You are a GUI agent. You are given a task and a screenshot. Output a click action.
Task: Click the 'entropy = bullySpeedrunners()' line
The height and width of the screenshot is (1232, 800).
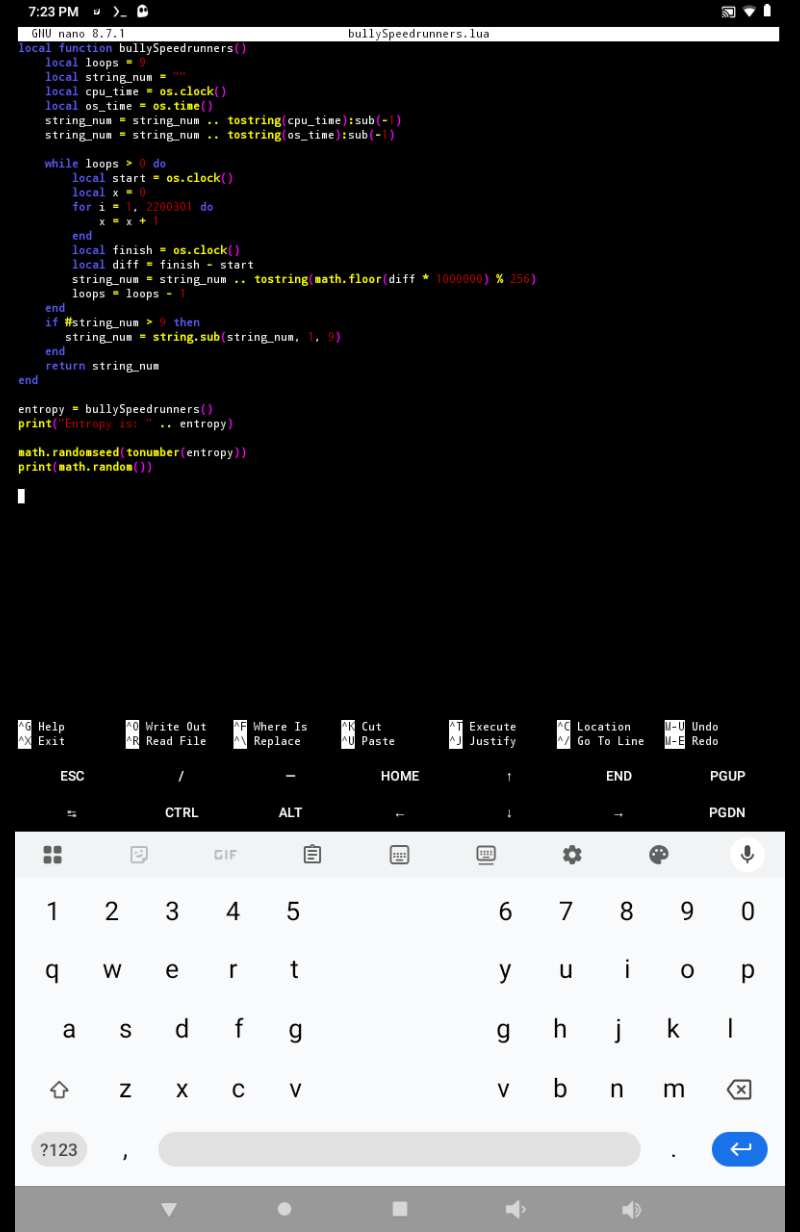(x=116, y=409)
